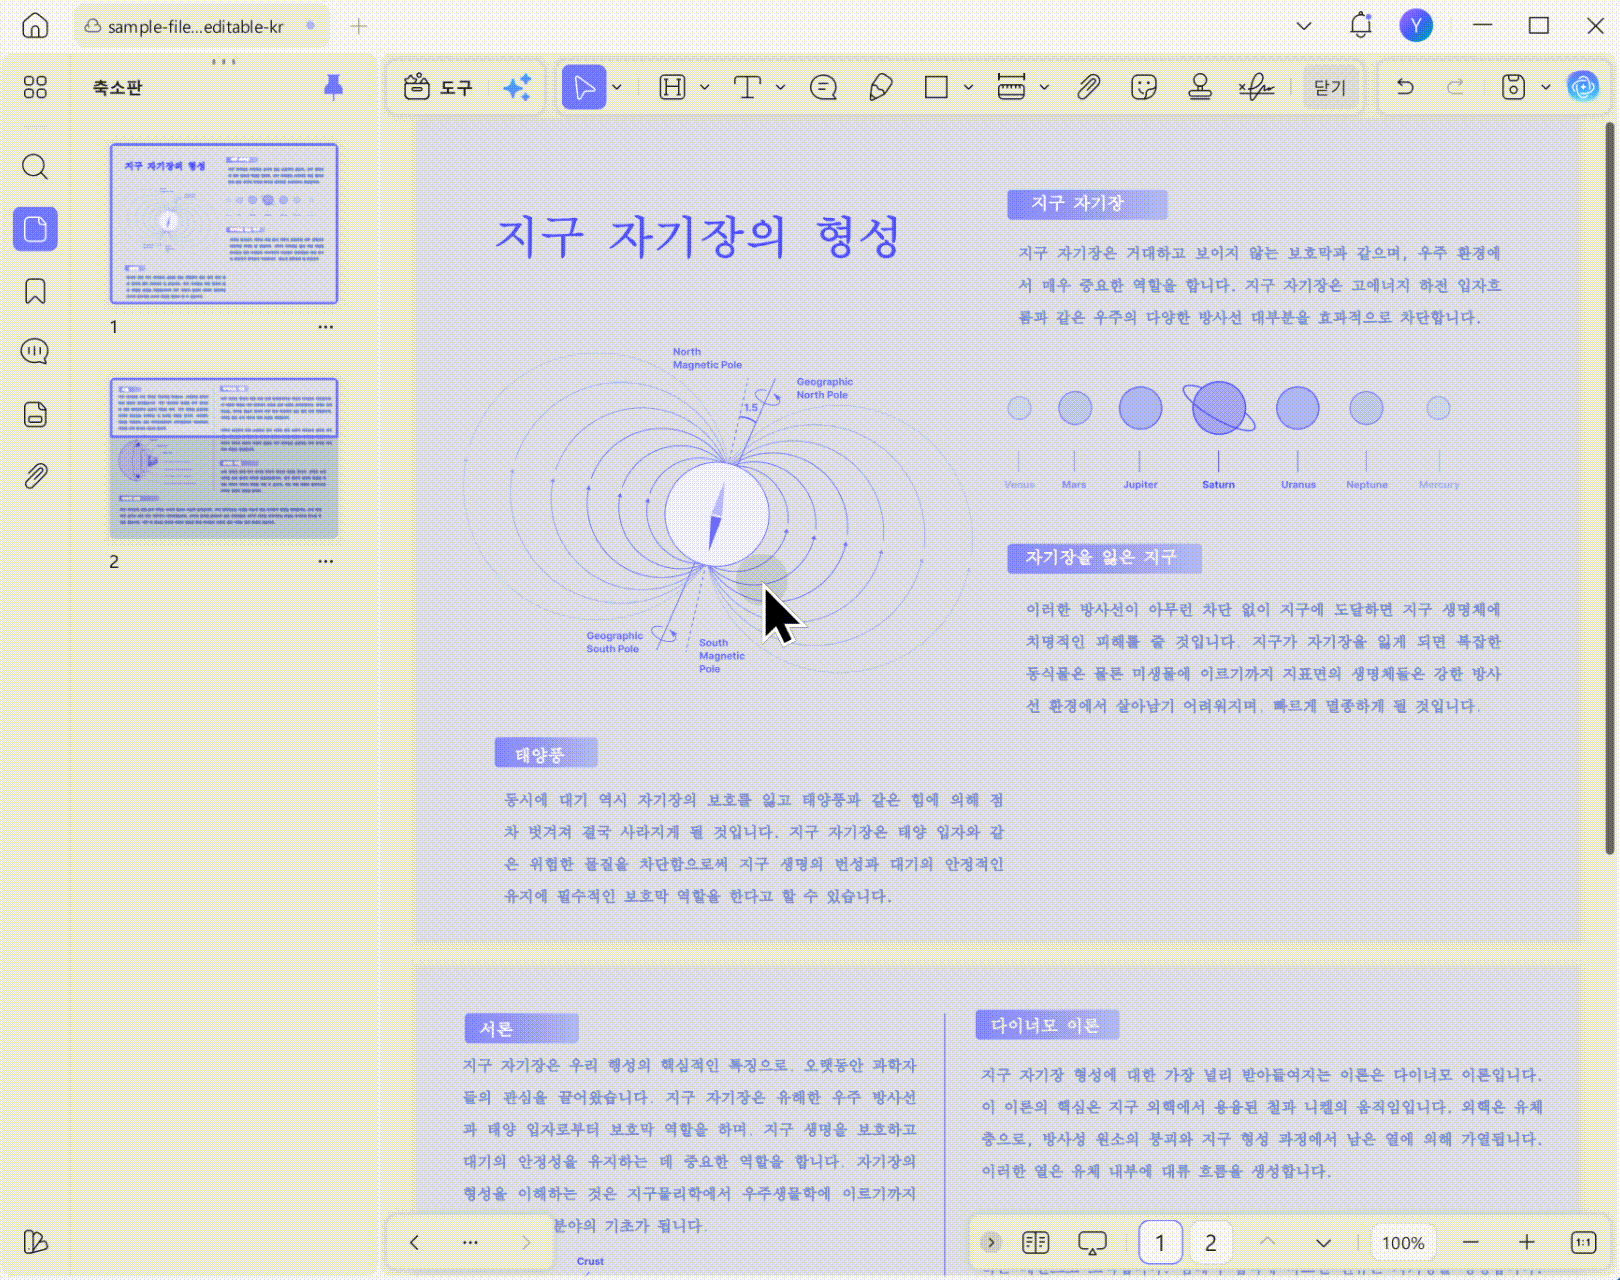Screen dimensions: 1620x1280
Task: Click the 다이너모 이론 heading label
Action: click(x=1047, y=1025)
